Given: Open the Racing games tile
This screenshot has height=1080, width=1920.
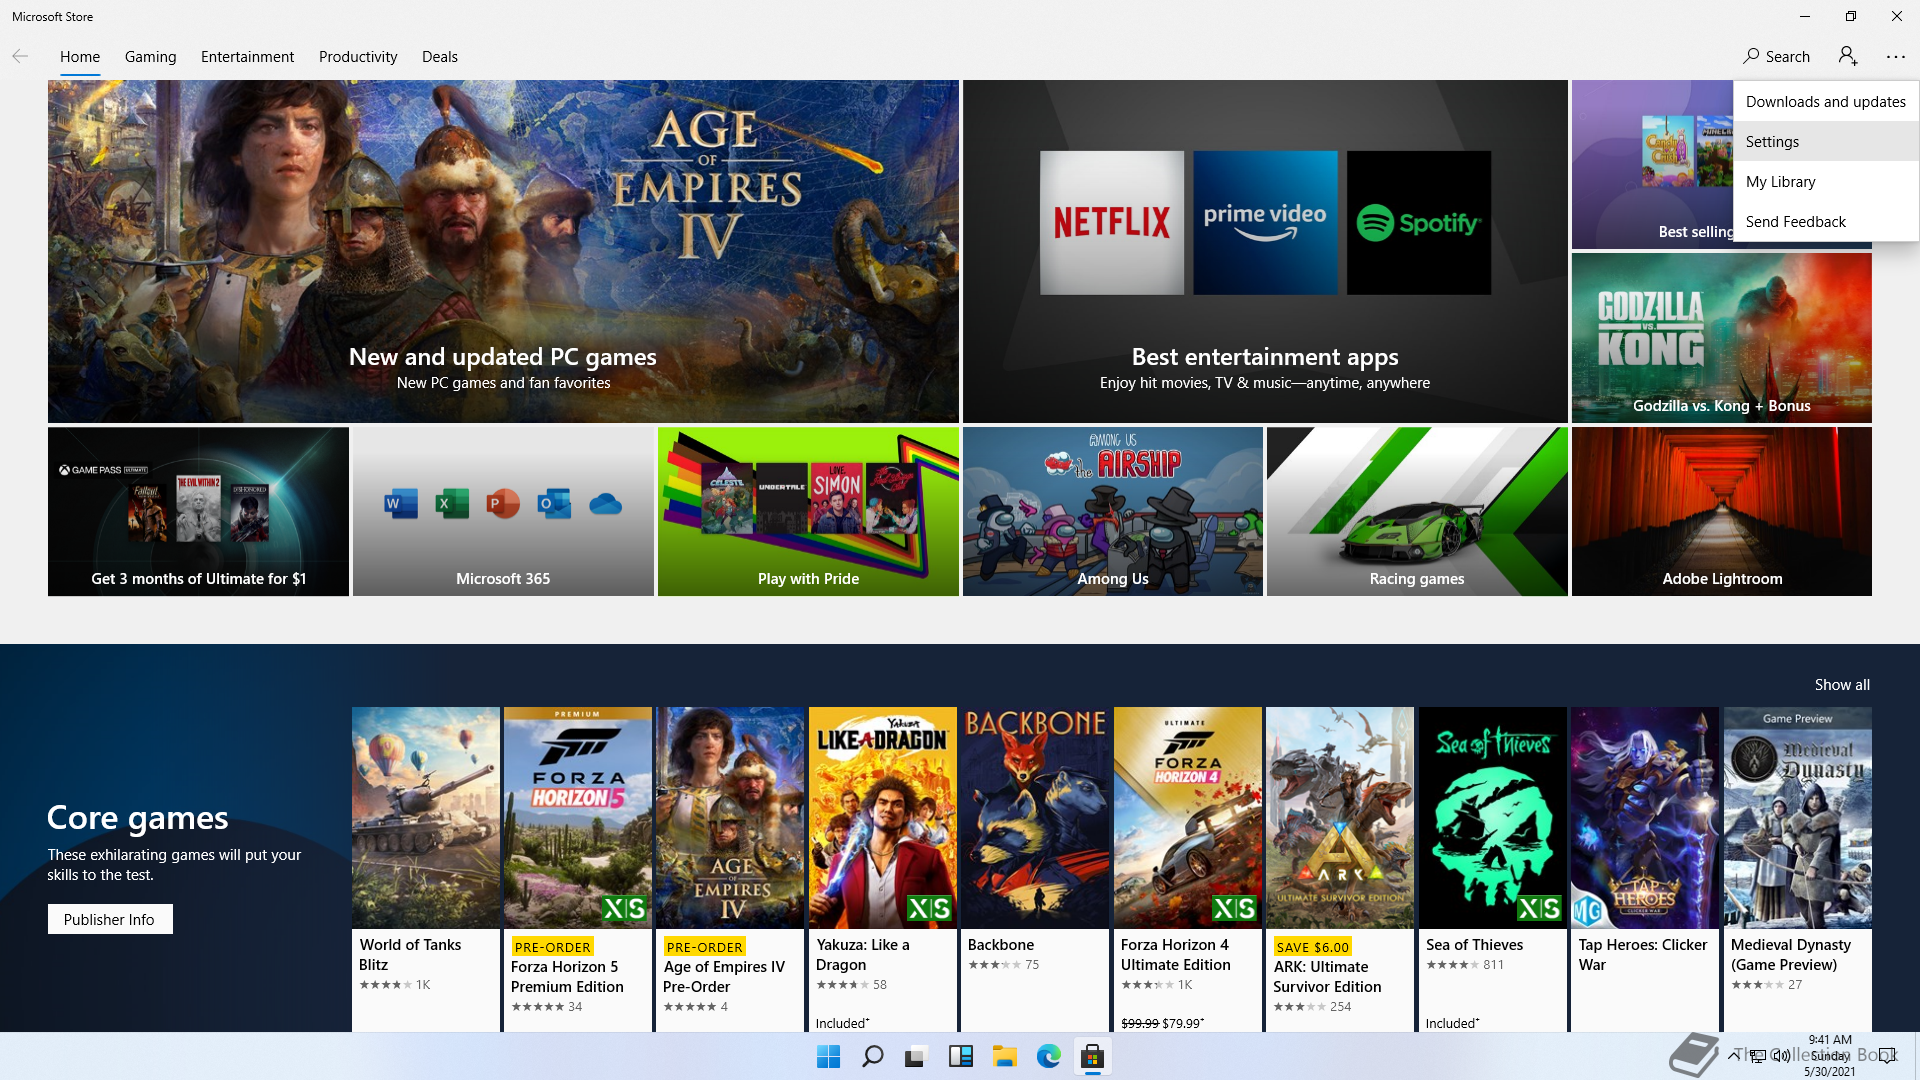Looking at the screenshot, I should coord(1417,511).
